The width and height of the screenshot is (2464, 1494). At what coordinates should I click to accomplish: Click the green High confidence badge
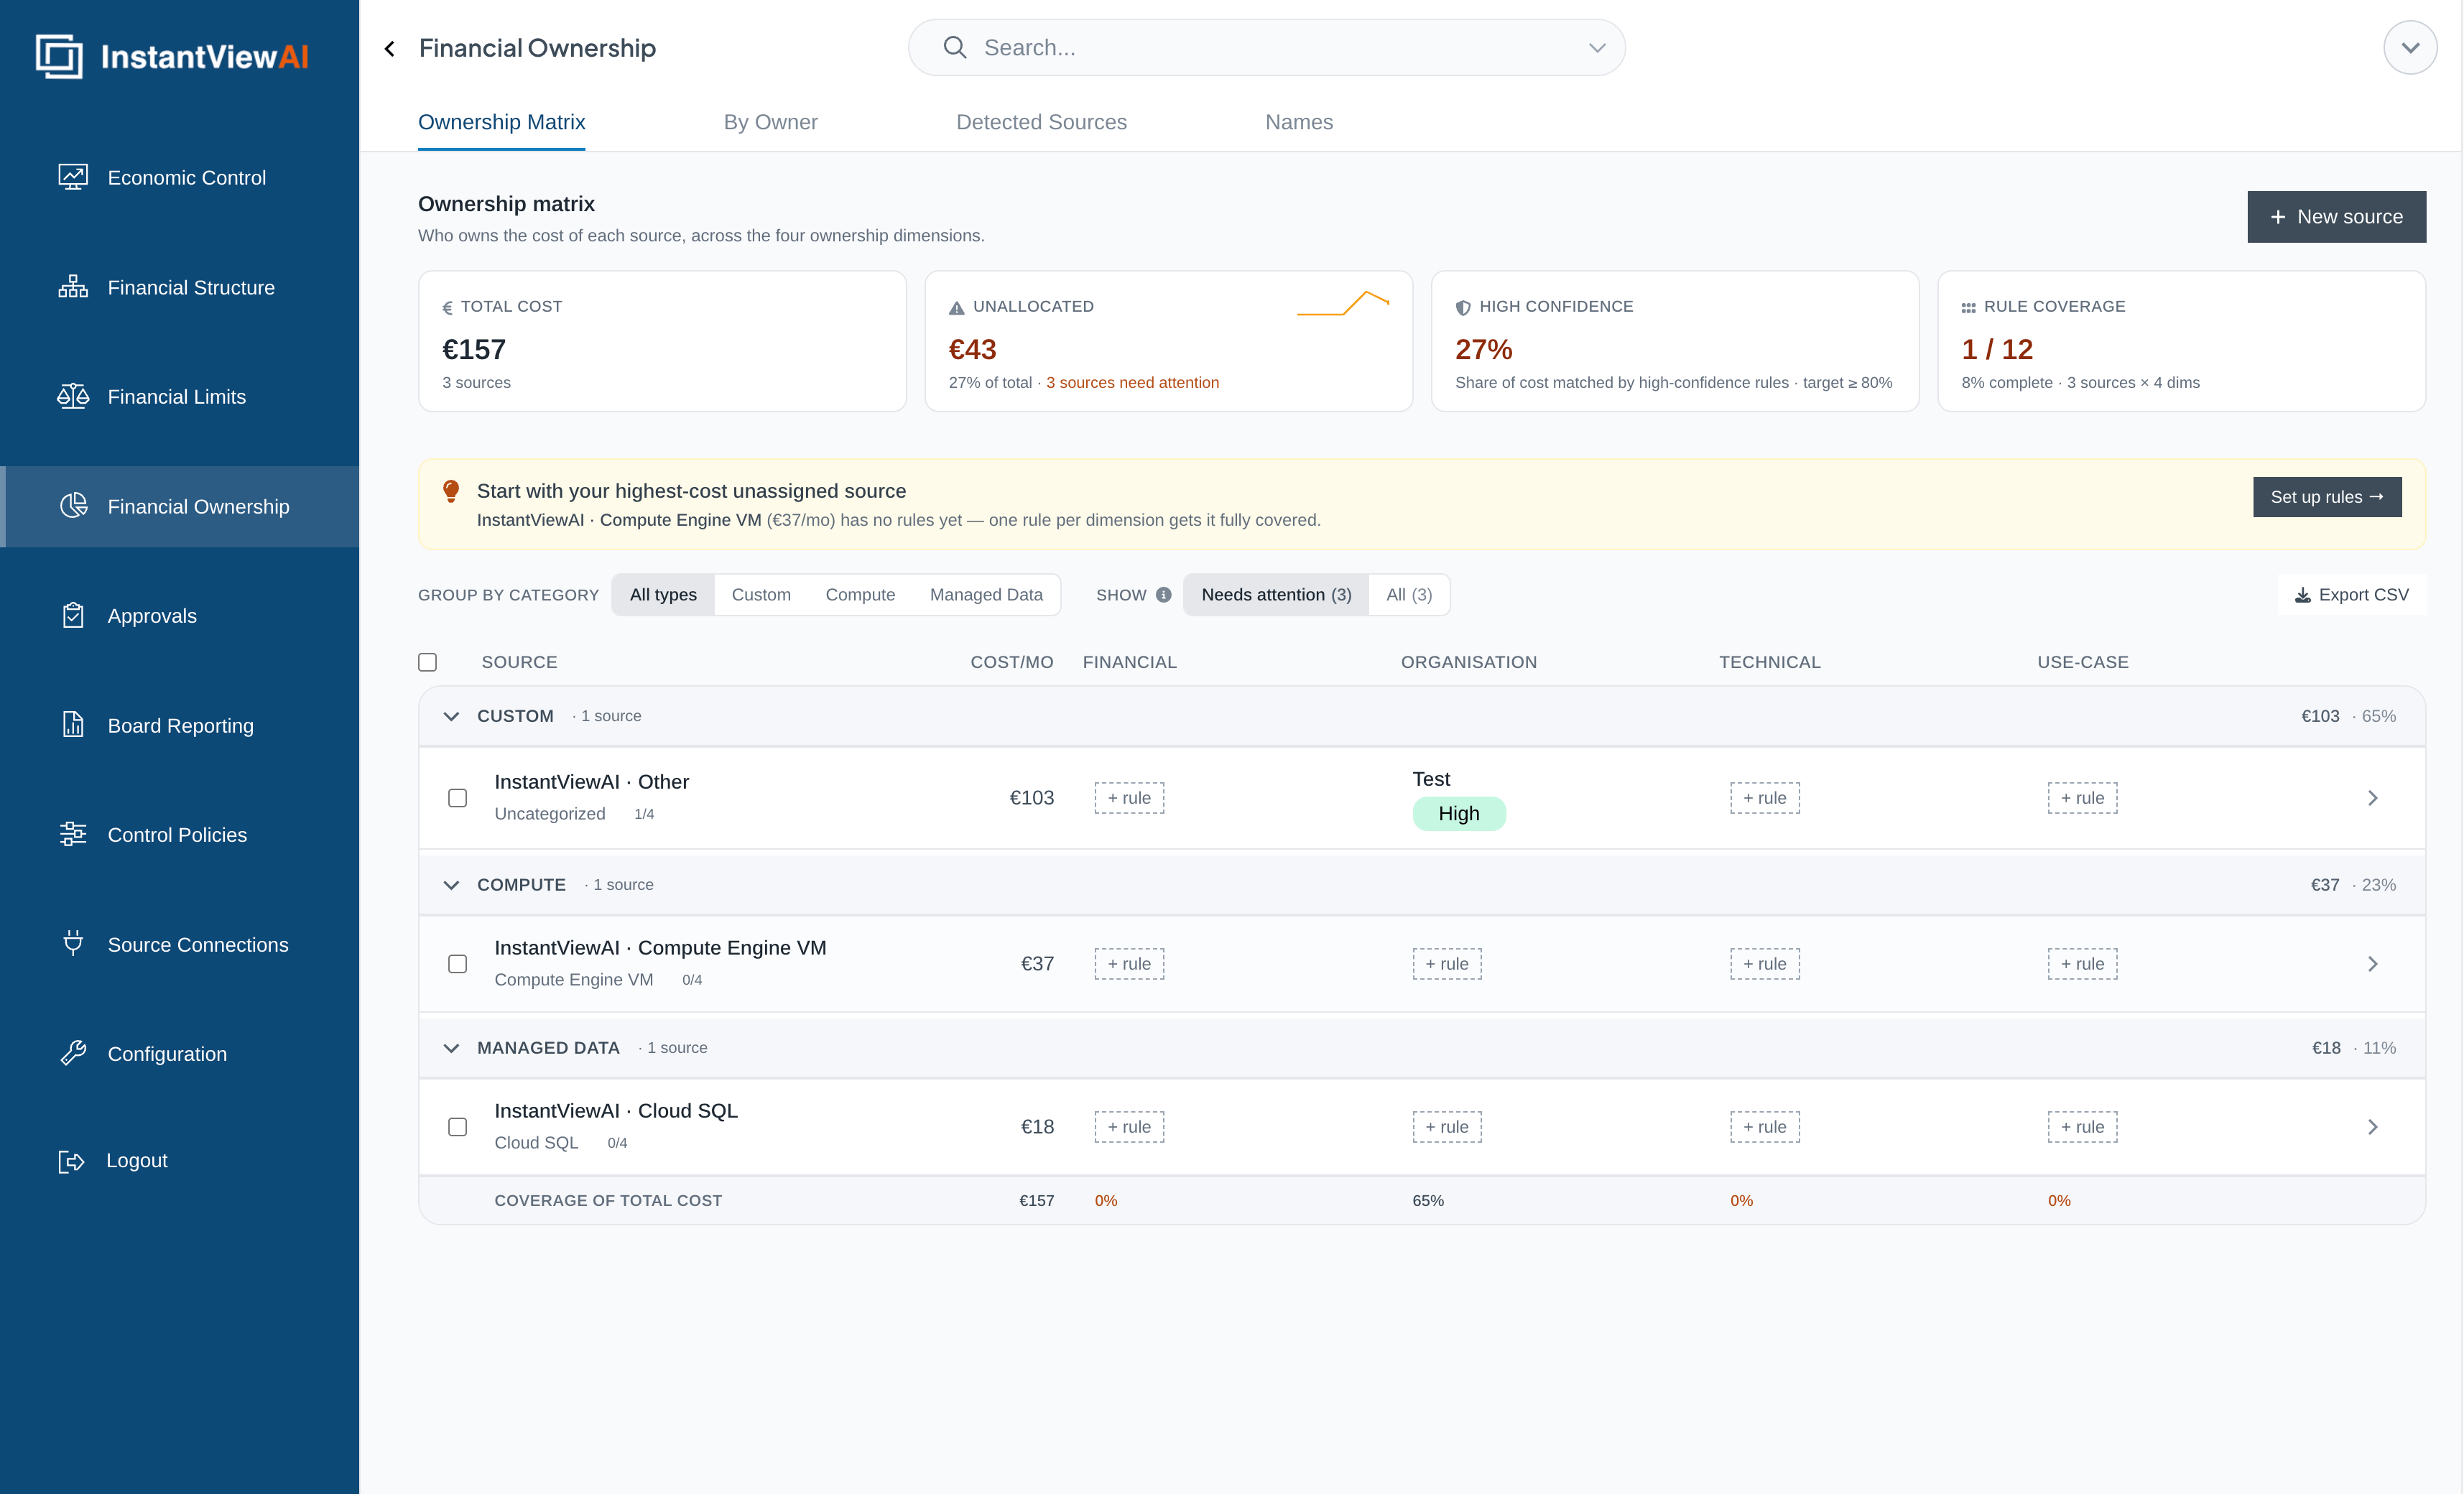pos(1459,814)
